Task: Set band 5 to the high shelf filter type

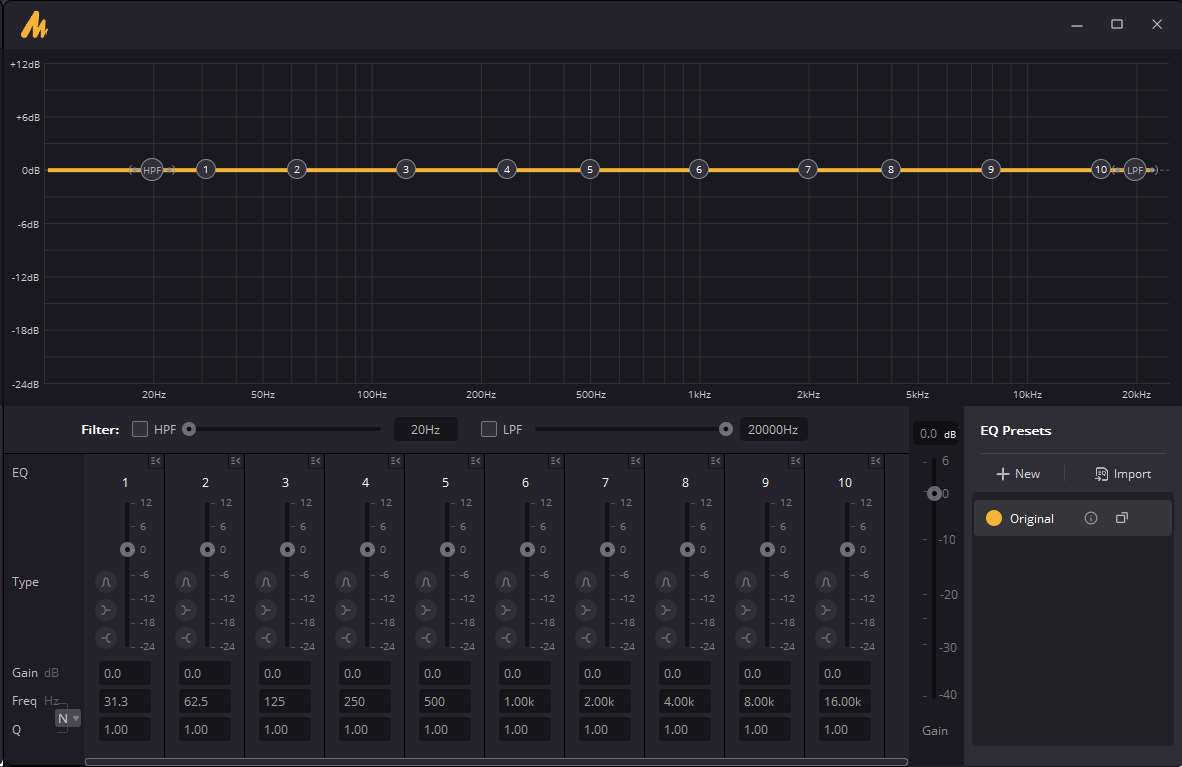Action: coord(426,638)
